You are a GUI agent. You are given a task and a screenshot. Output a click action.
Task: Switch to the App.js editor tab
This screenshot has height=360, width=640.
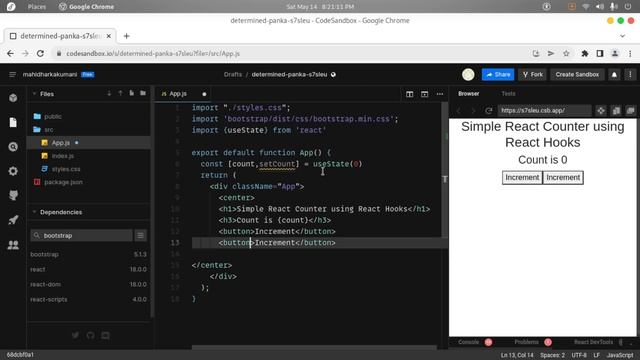coord(178,94)
